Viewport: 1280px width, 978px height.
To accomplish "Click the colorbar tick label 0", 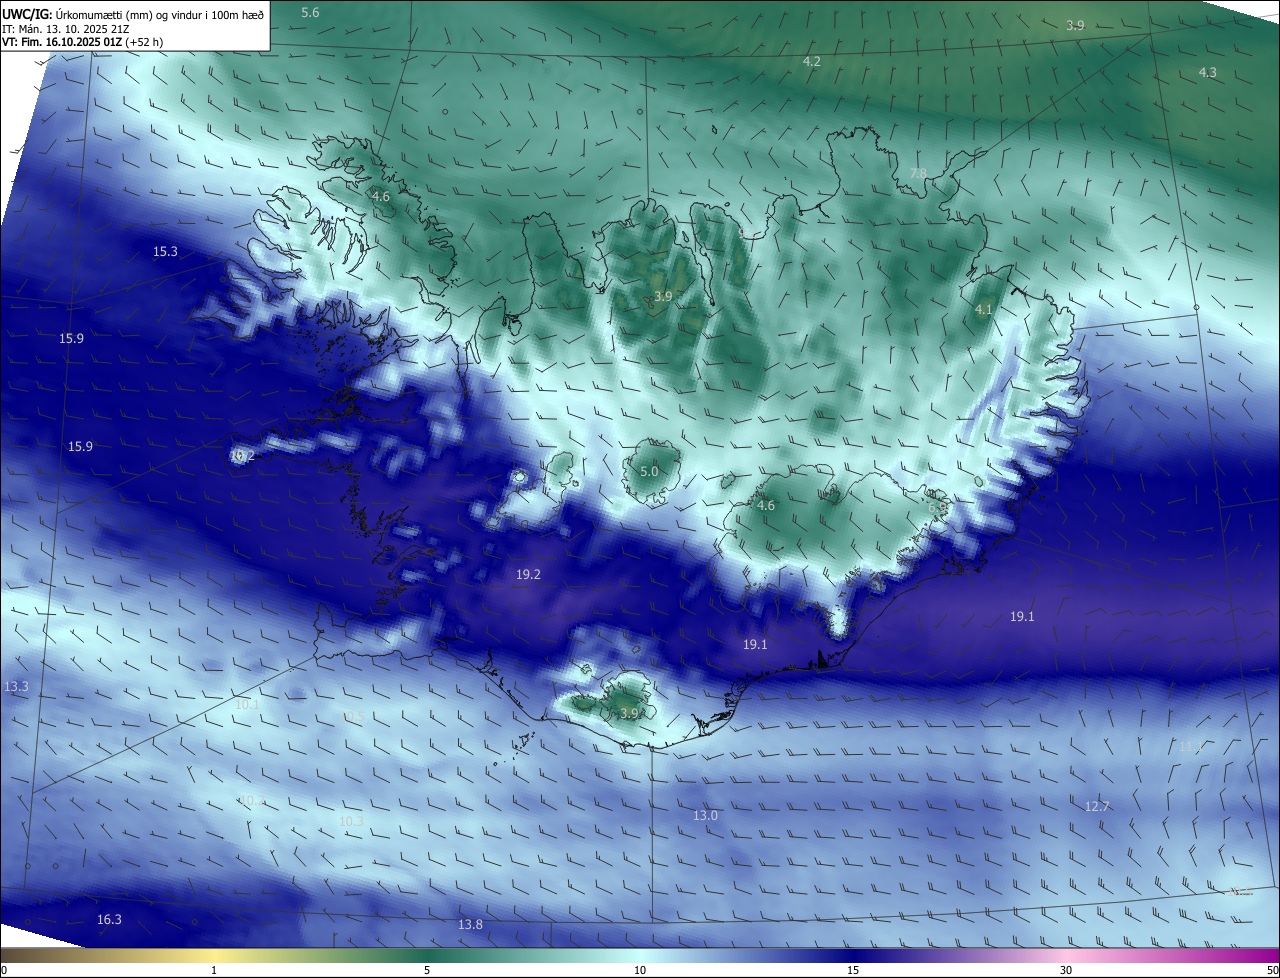I will [4, 970].
